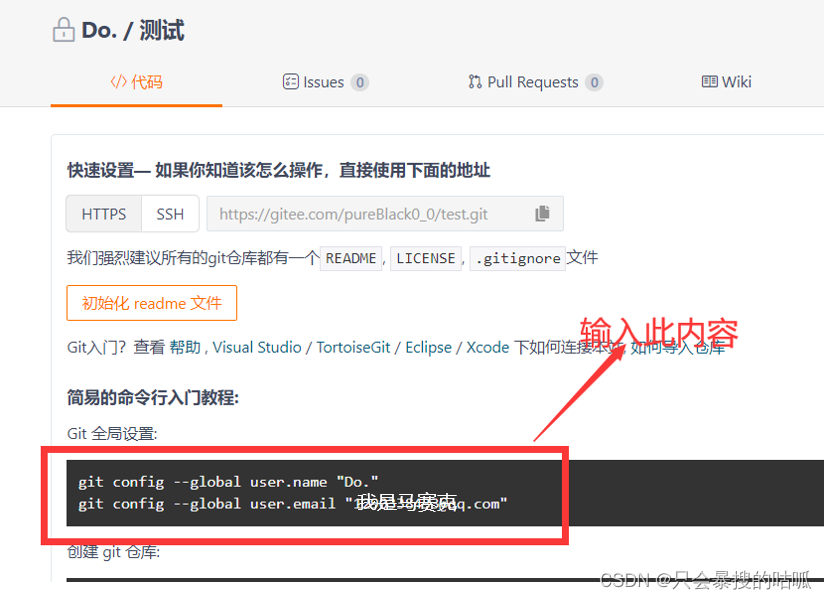Open the TortoiseGit link
This screenshot has width=827, height=599.
pyautogui.click(x=353, y=347)
